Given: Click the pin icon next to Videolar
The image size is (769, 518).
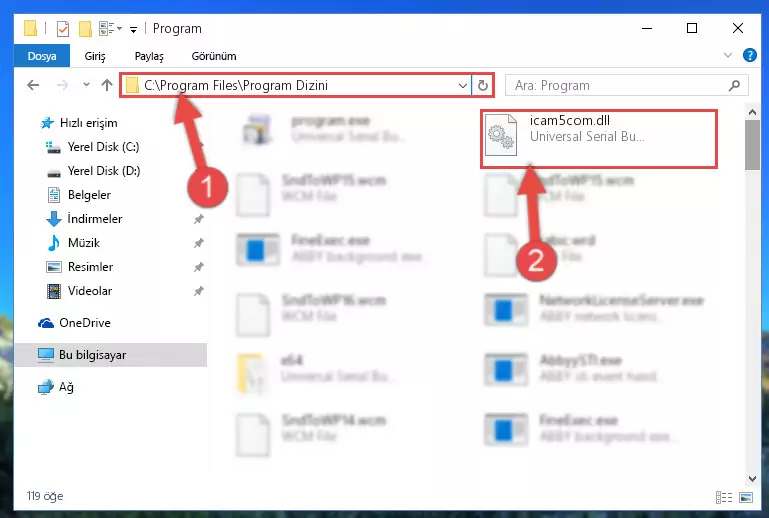Looking at the screenshot, I should click(198, 291).
